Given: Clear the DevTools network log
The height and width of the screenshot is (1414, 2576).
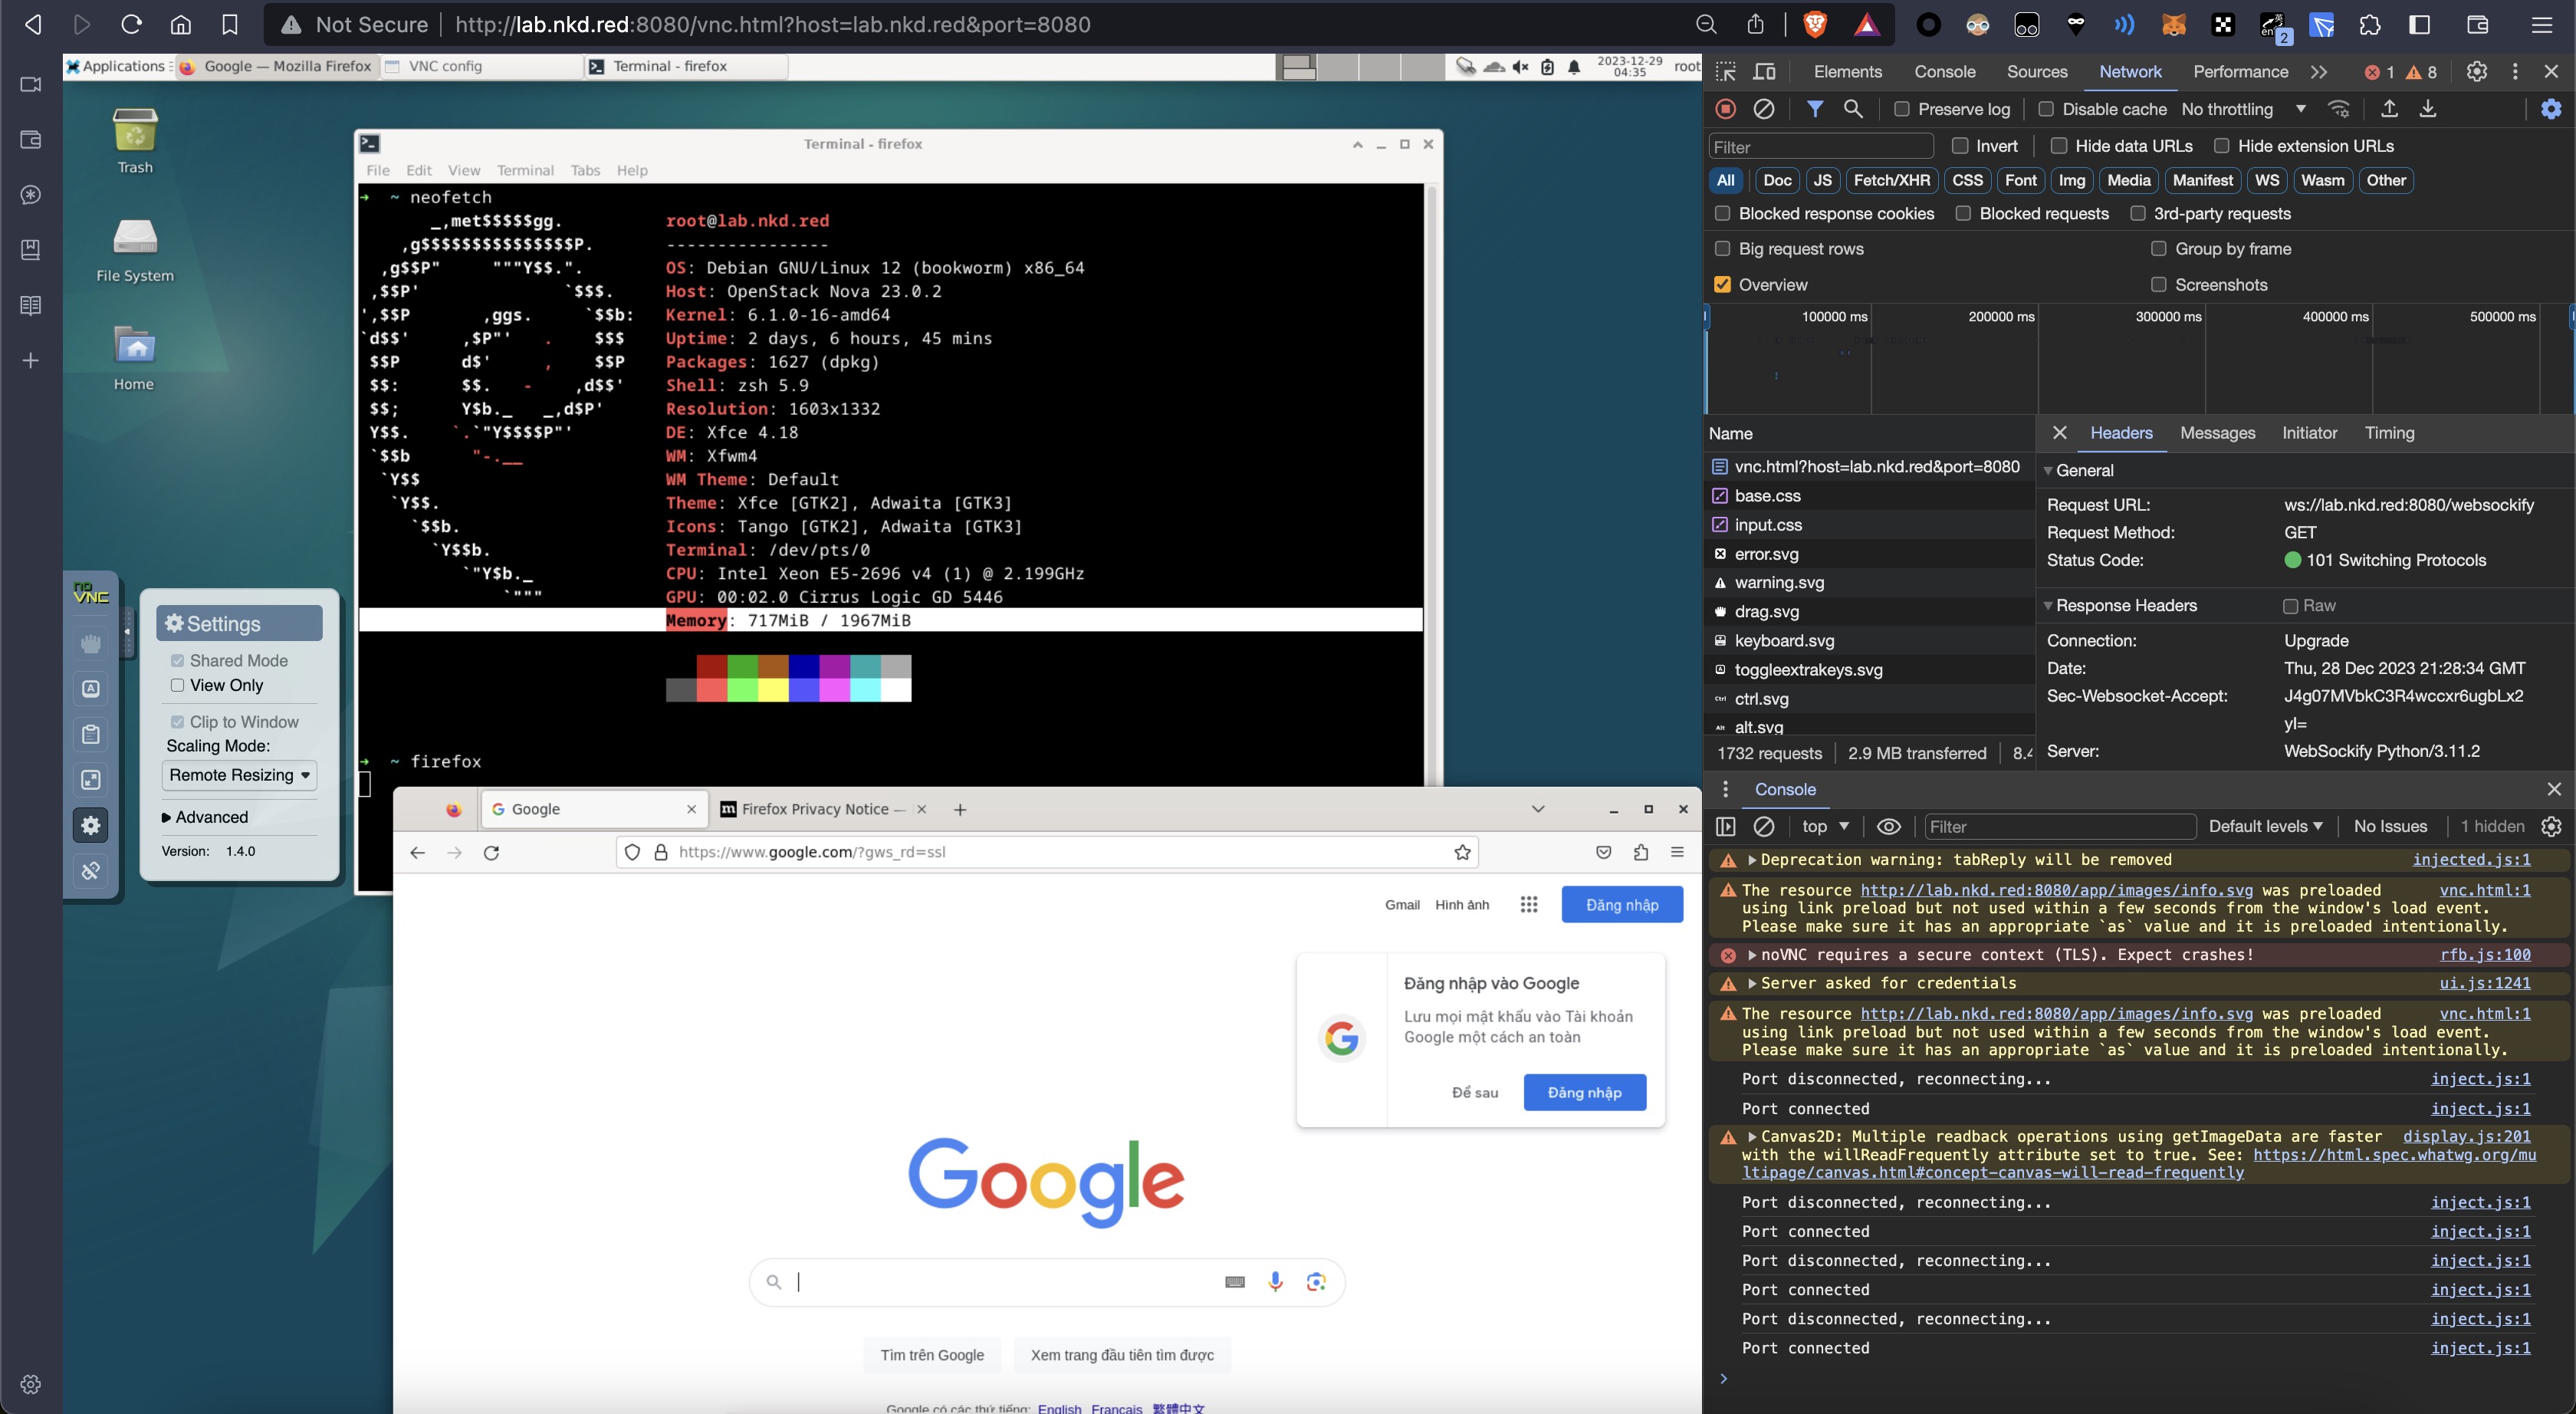Looking at the screenshot, I should pyautogui.click(x=1765, y=109).
